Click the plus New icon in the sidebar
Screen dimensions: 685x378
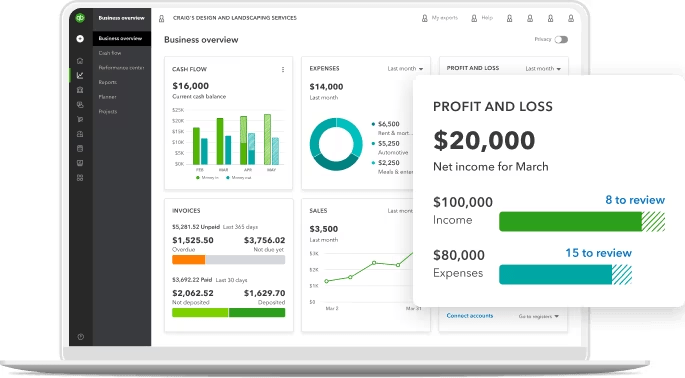coord(80,39)
